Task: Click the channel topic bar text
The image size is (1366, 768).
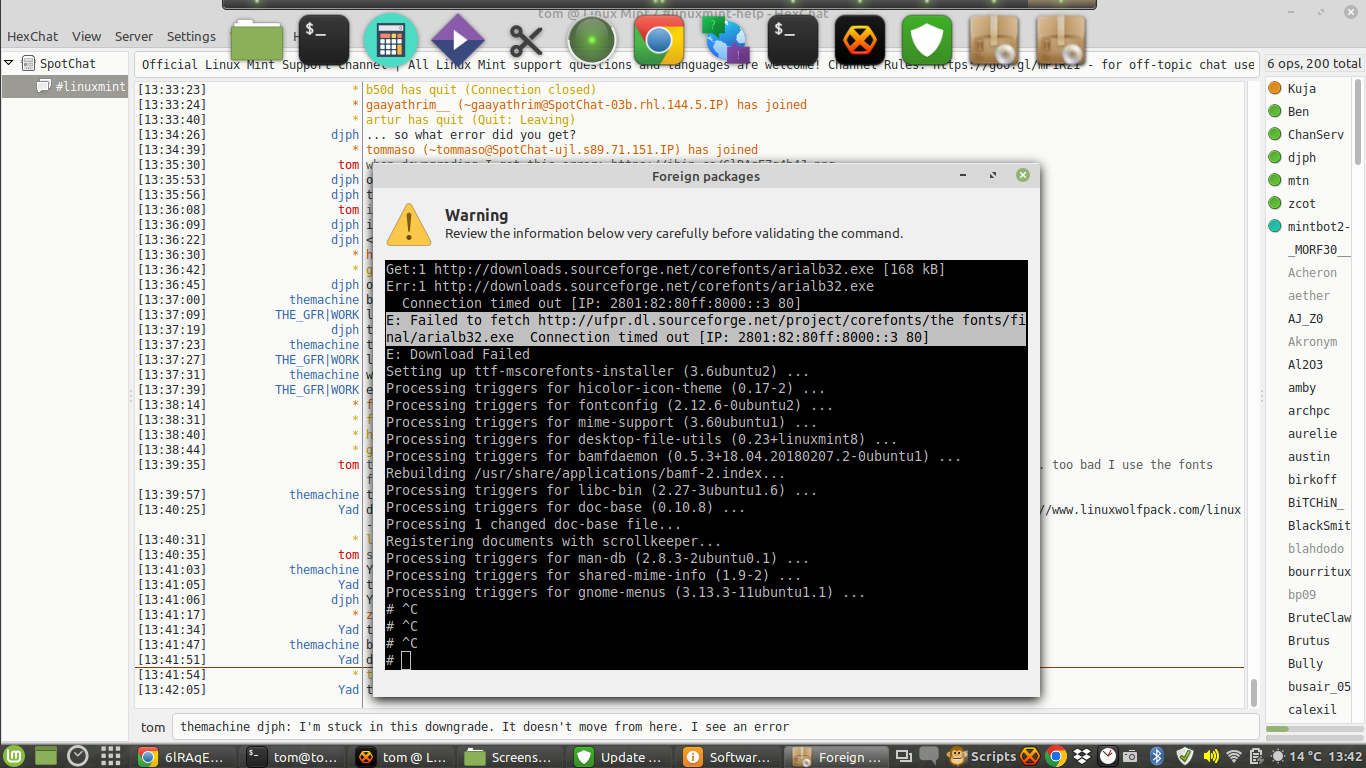Action: [698, 64]
